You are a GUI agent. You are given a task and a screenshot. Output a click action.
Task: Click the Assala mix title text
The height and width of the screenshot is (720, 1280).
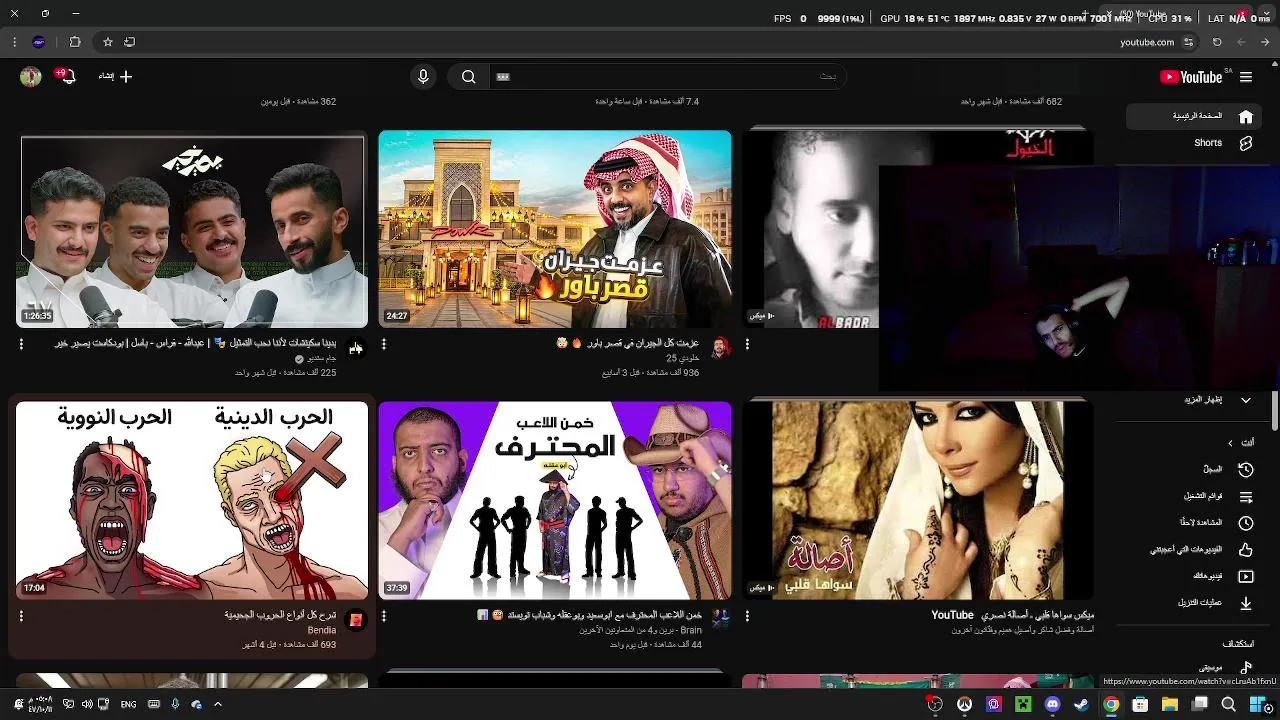(x=1013, y=616)
